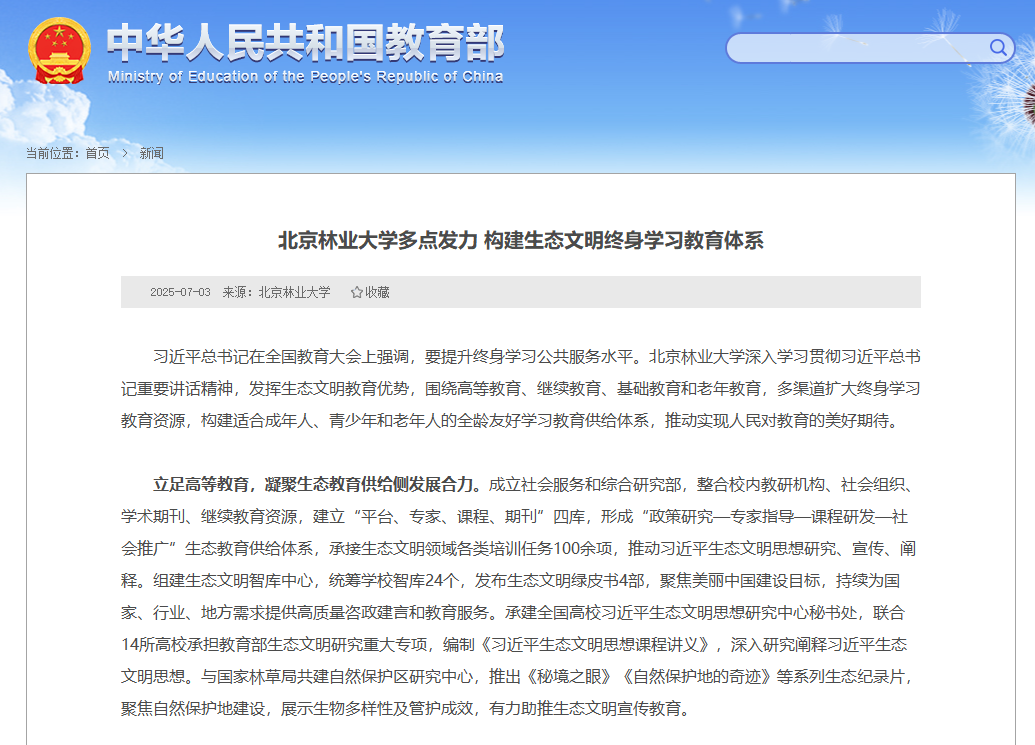Viewport: 1035px width, 745px height.
Task: Click the dandelion decoration in header corner
Action: click(x=1005, y=100)
